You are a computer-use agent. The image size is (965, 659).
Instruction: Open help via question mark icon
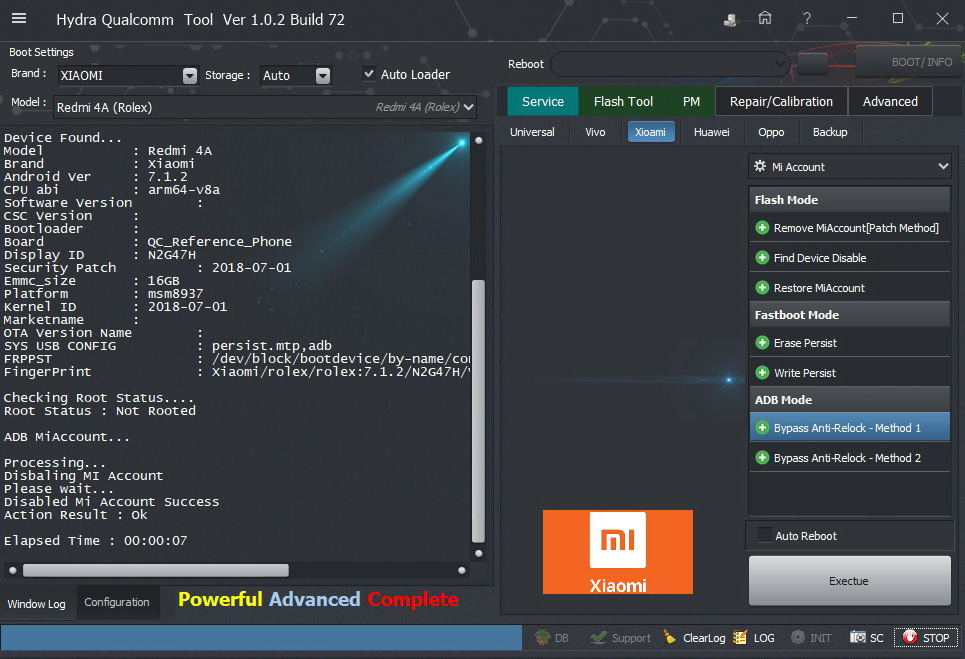[x=806, y=19]
